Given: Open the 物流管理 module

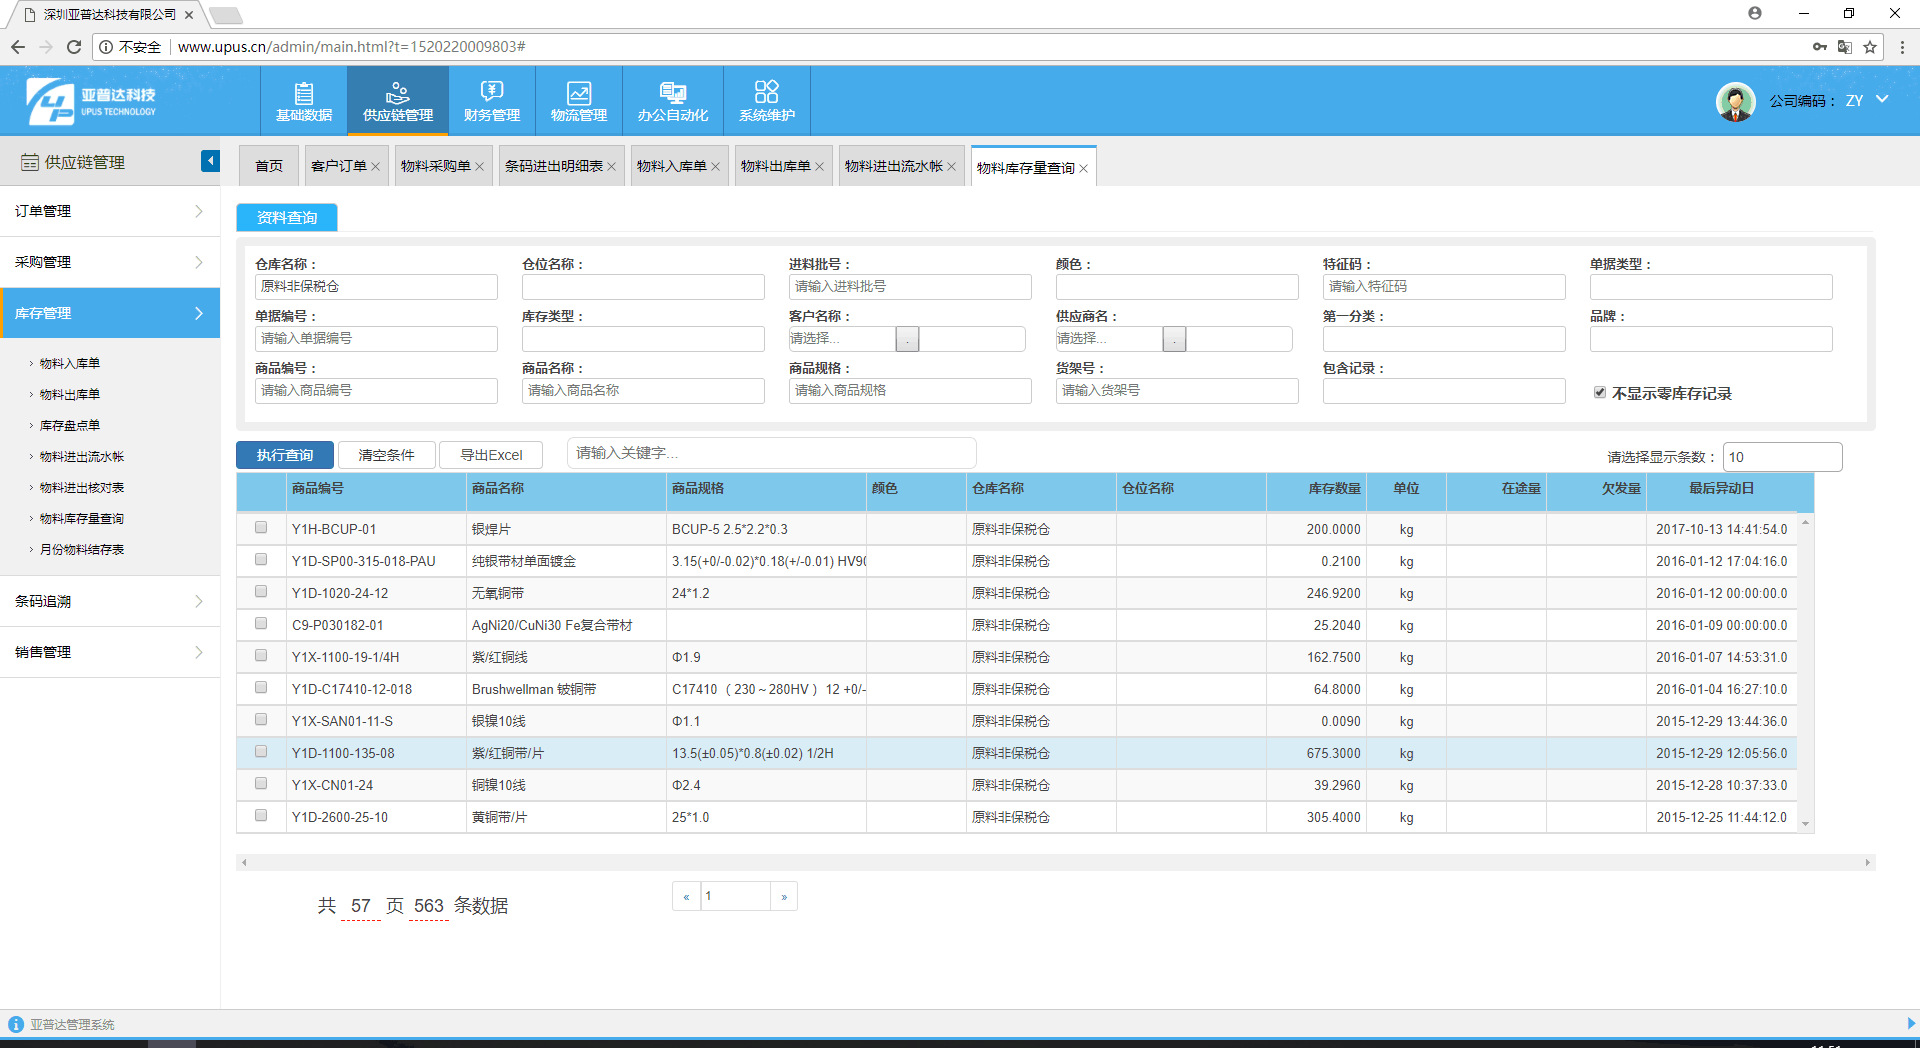Looking at the screenshot, I should pos(578,100).
